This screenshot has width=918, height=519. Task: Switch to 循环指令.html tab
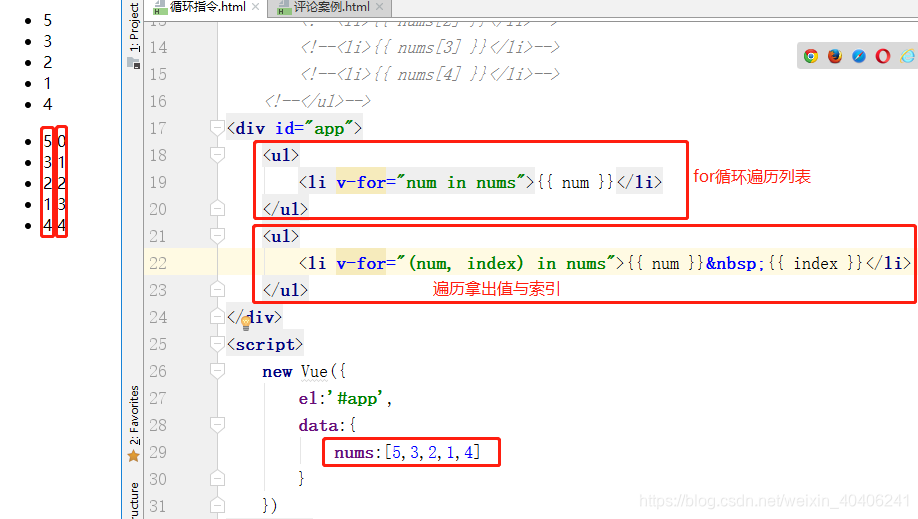tap(207, 7)
